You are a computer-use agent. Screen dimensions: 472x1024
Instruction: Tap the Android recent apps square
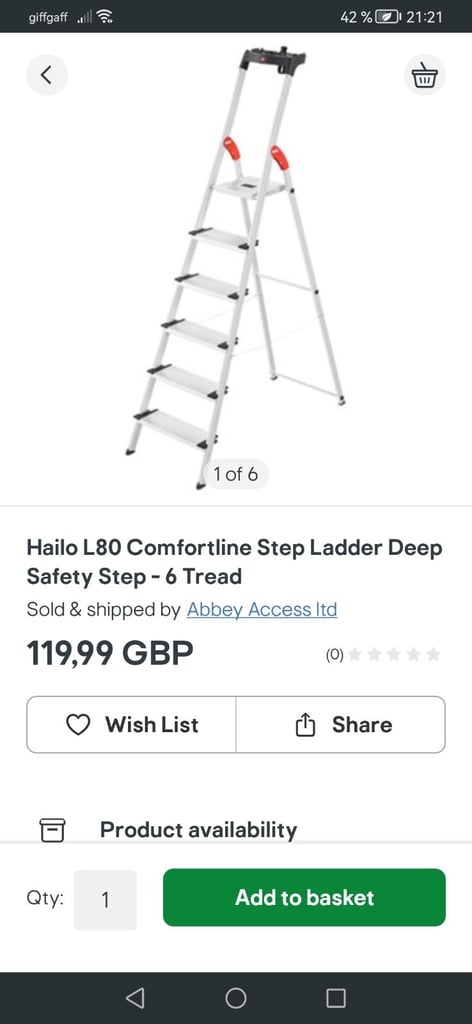[x=336, y=998]
